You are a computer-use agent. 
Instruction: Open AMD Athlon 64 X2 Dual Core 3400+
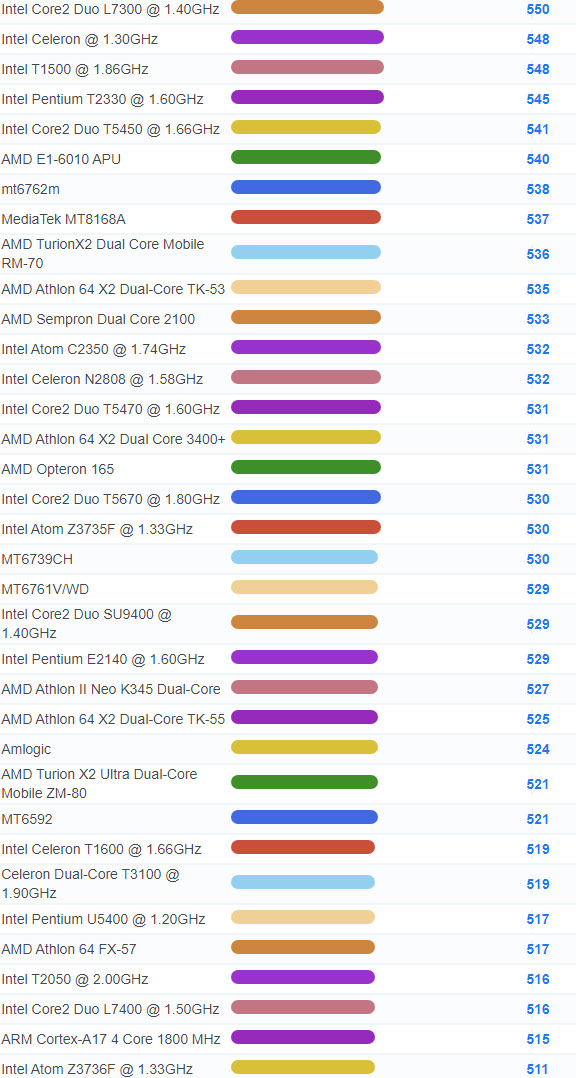click(x=113, y=439)
